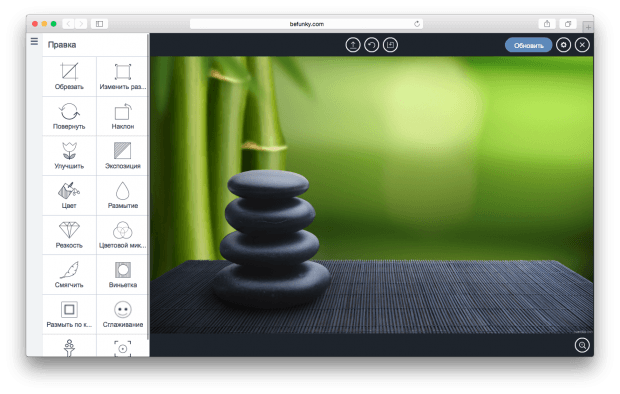
Task: Choose the Резкость sharpen tool
Action: [69, 235]
